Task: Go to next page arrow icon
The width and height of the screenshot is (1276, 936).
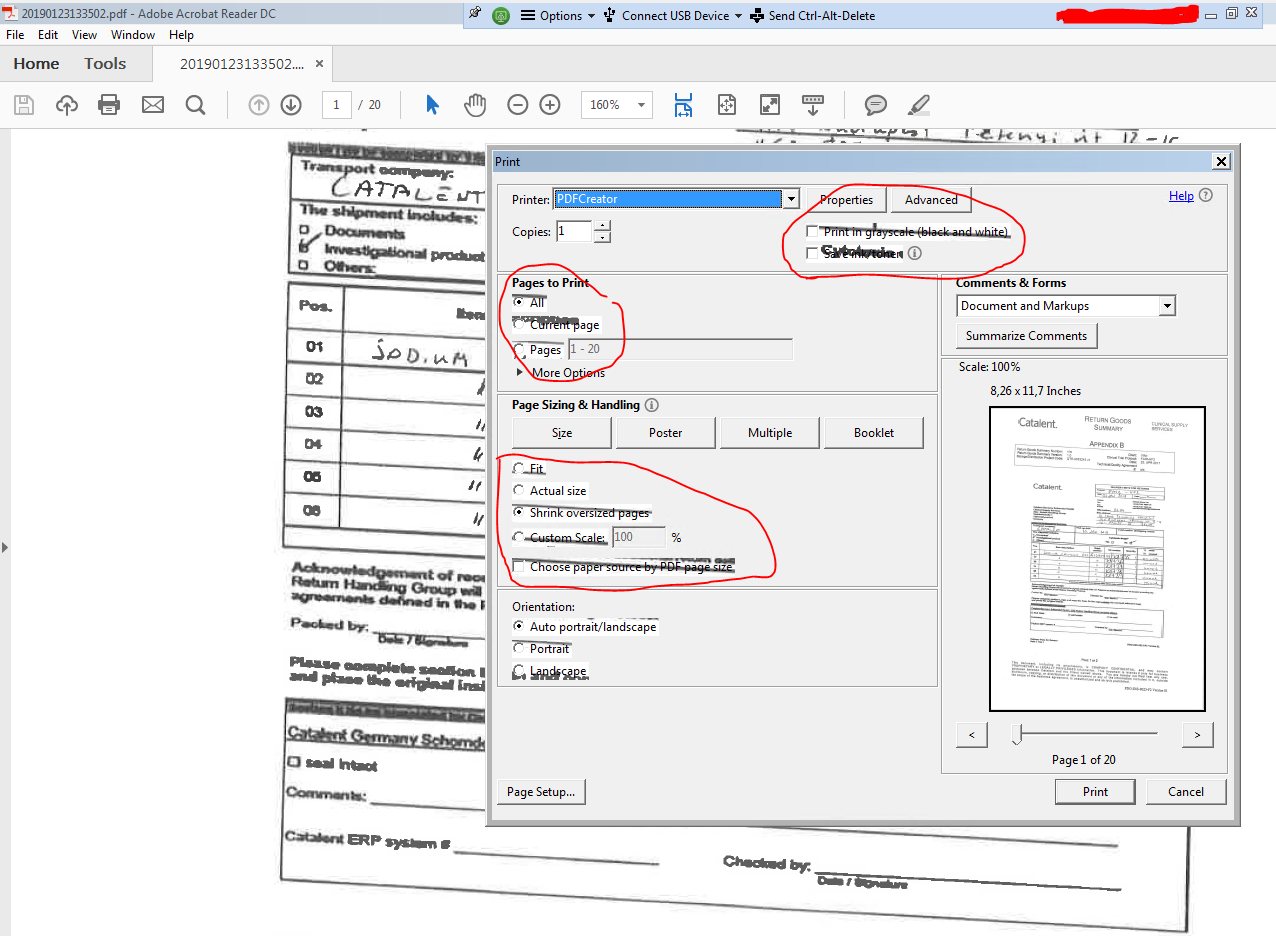Action: [291, 105]
